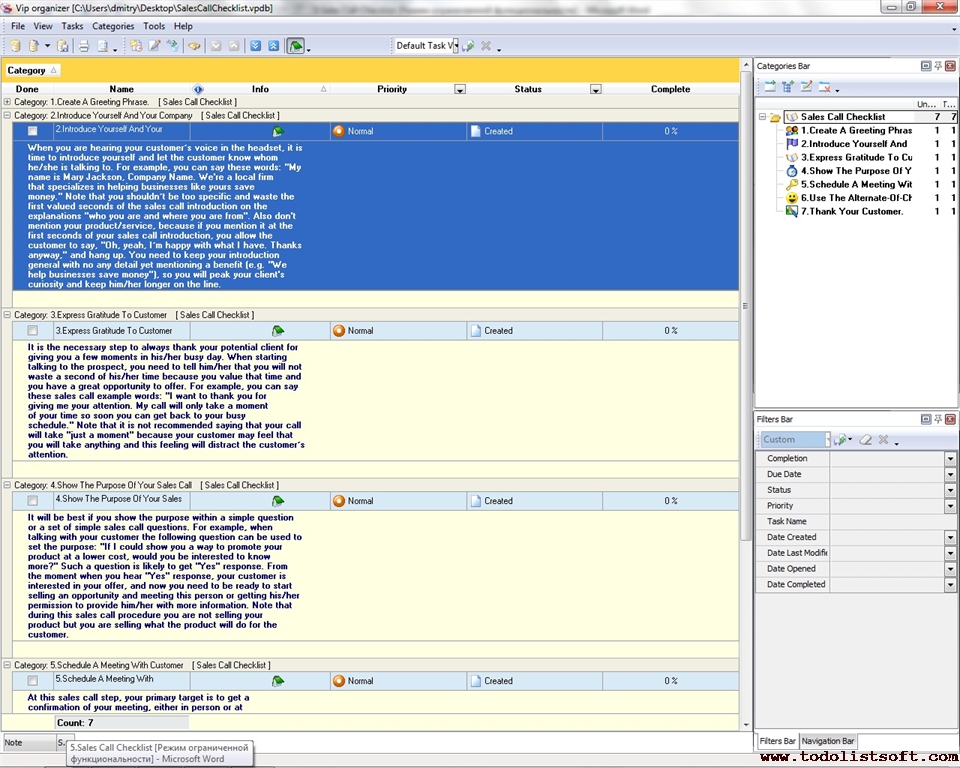Viewport: 960px width, 768px height.
Task: Click the eraser Clear Filter icon
Action: pyautogui.click(x=866, y=439)
